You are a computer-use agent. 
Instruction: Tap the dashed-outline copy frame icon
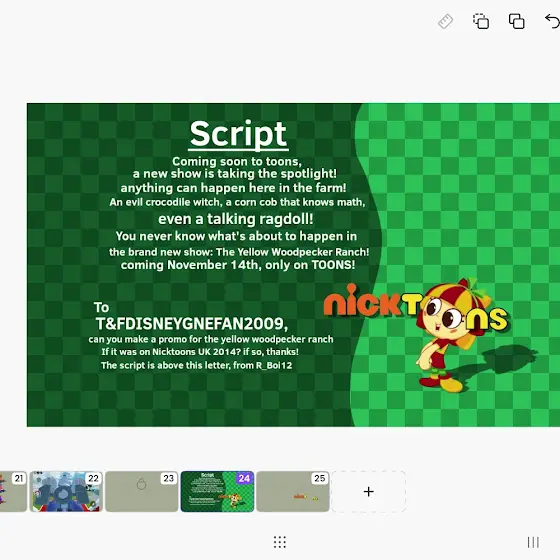coord(481,21)
